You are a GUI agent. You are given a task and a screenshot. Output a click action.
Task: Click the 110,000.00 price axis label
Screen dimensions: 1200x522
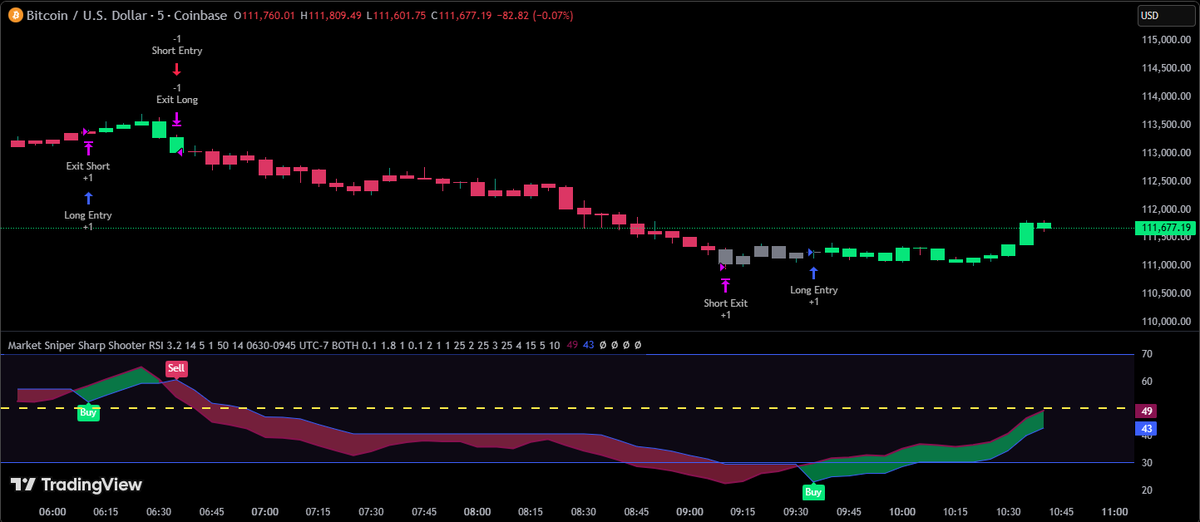1166,322
